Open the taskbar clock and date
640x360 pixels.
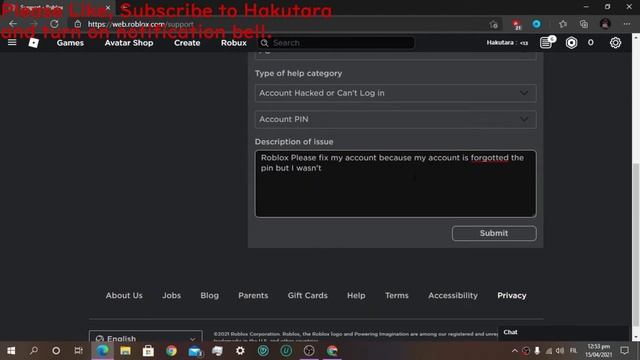click(x=598, y=351)
